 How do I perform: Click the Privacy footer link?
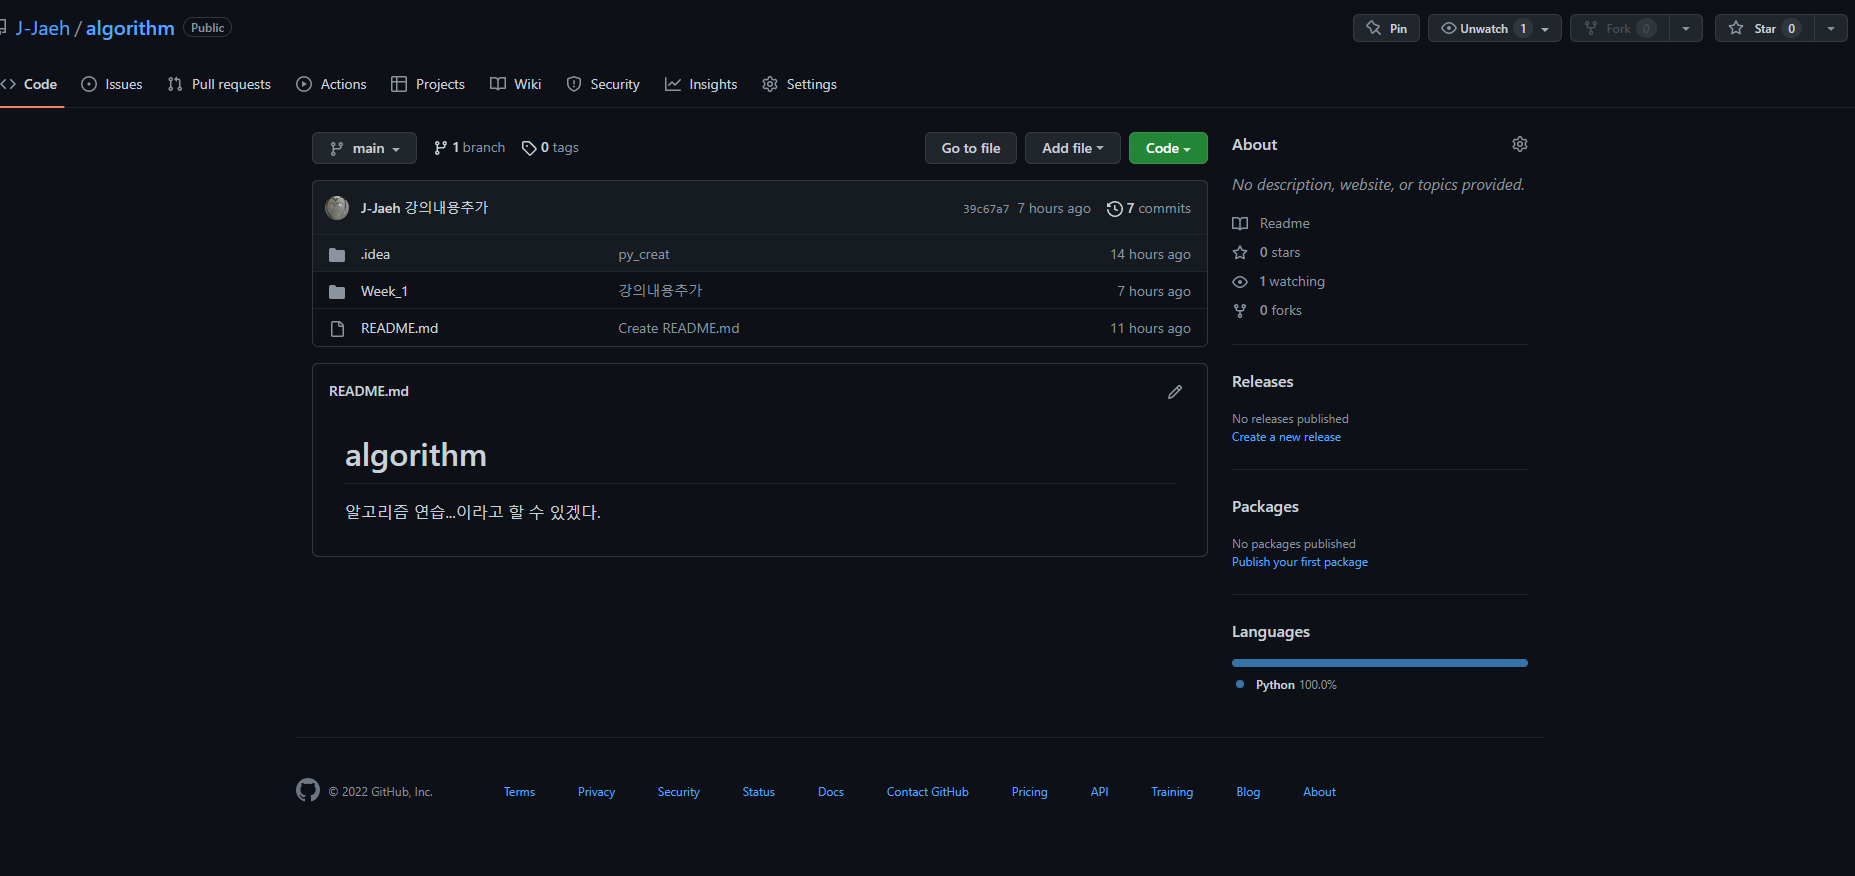(596, 792)
